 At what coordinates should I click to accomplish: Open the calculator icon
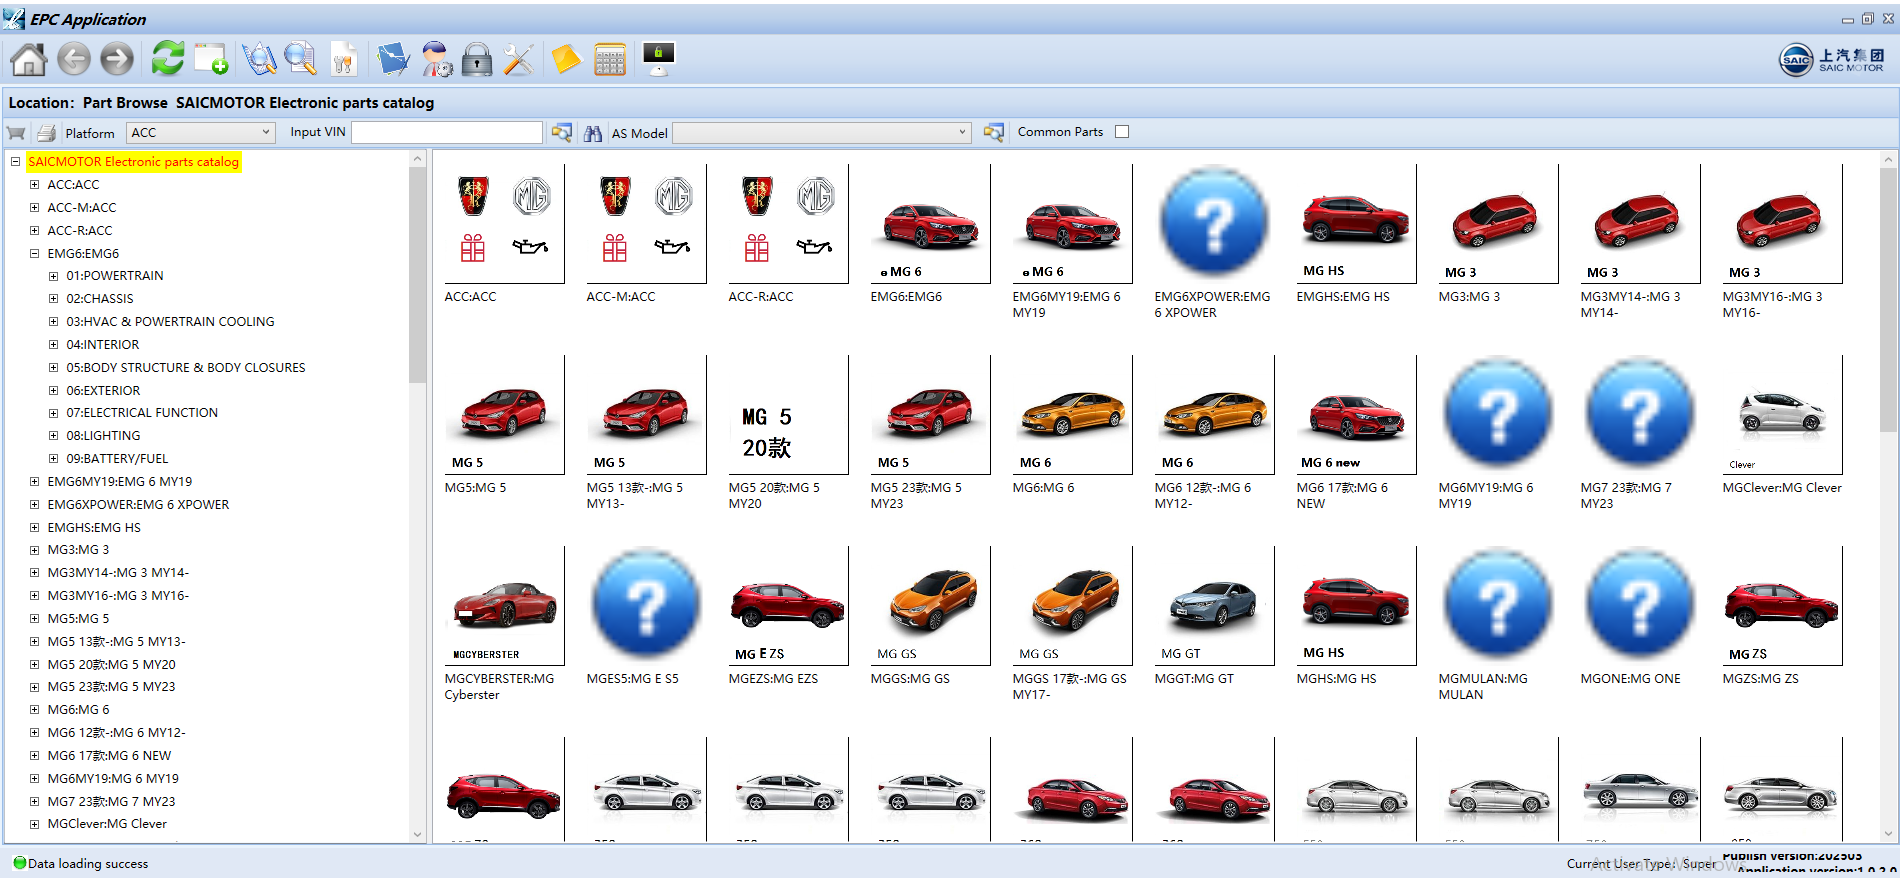(x=609, y=59)
